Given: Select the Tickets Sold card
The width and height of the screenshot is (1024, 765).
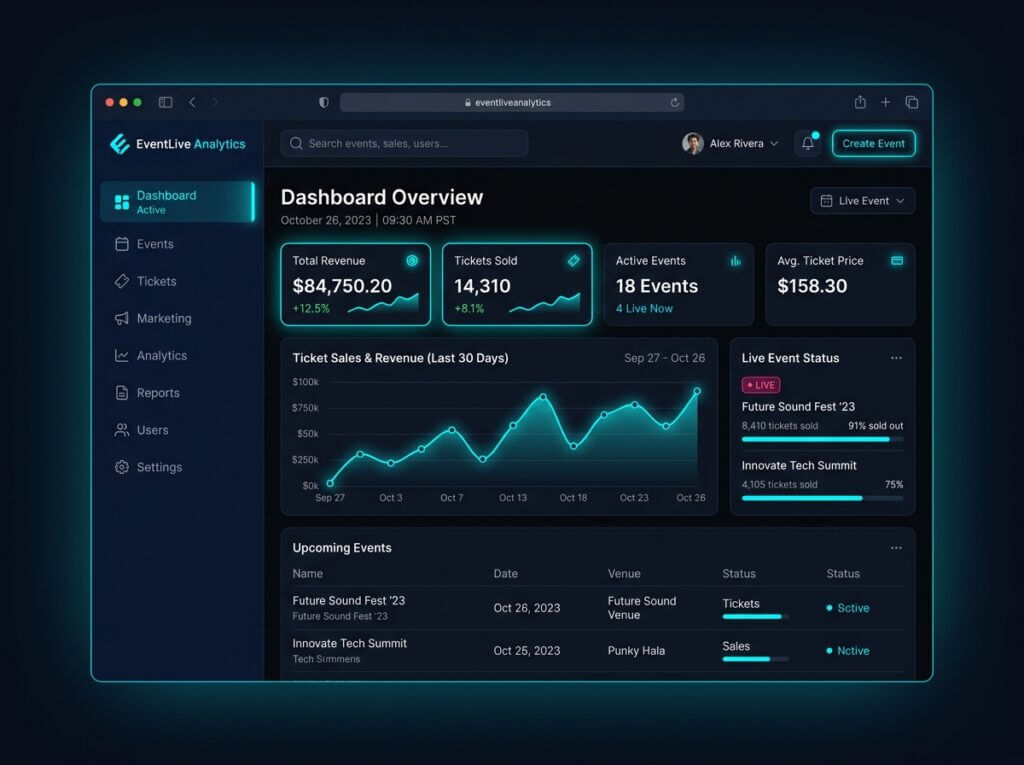Looking at the screenshot, I should coord(517,284).
